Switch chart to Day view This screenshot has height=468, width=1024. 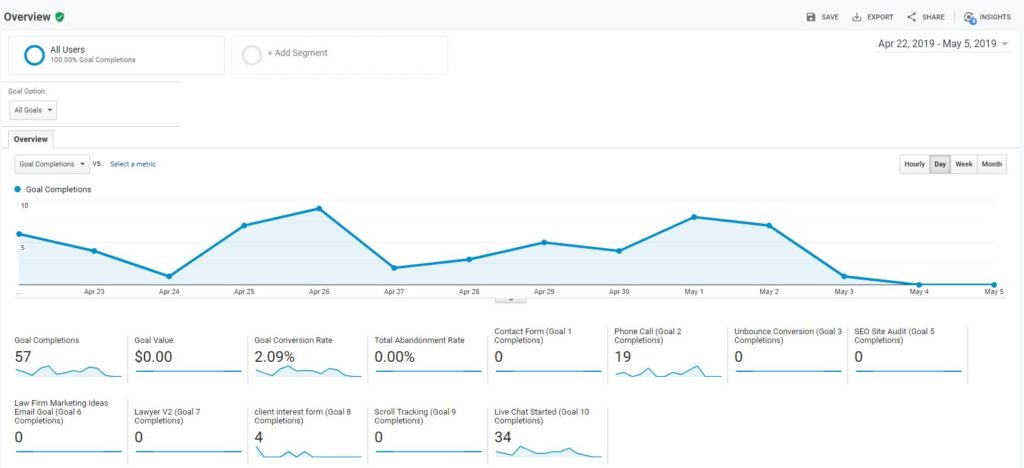[940, 164]
